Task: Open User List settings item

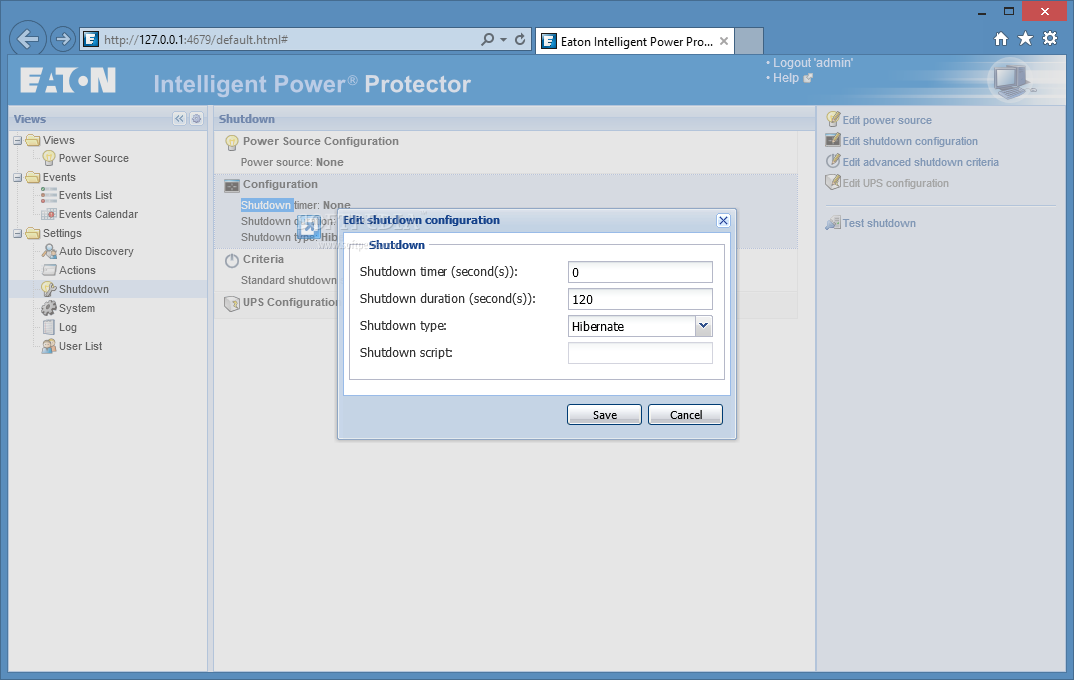Action: (x=80, y=347)
